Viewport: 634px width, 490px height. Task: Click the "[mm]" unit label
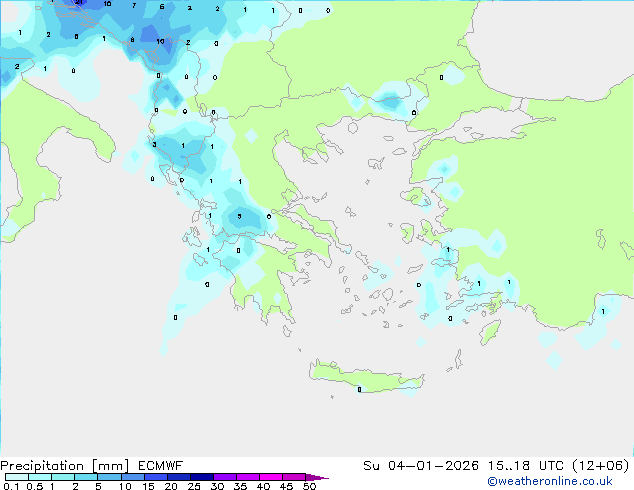(110, 466)
